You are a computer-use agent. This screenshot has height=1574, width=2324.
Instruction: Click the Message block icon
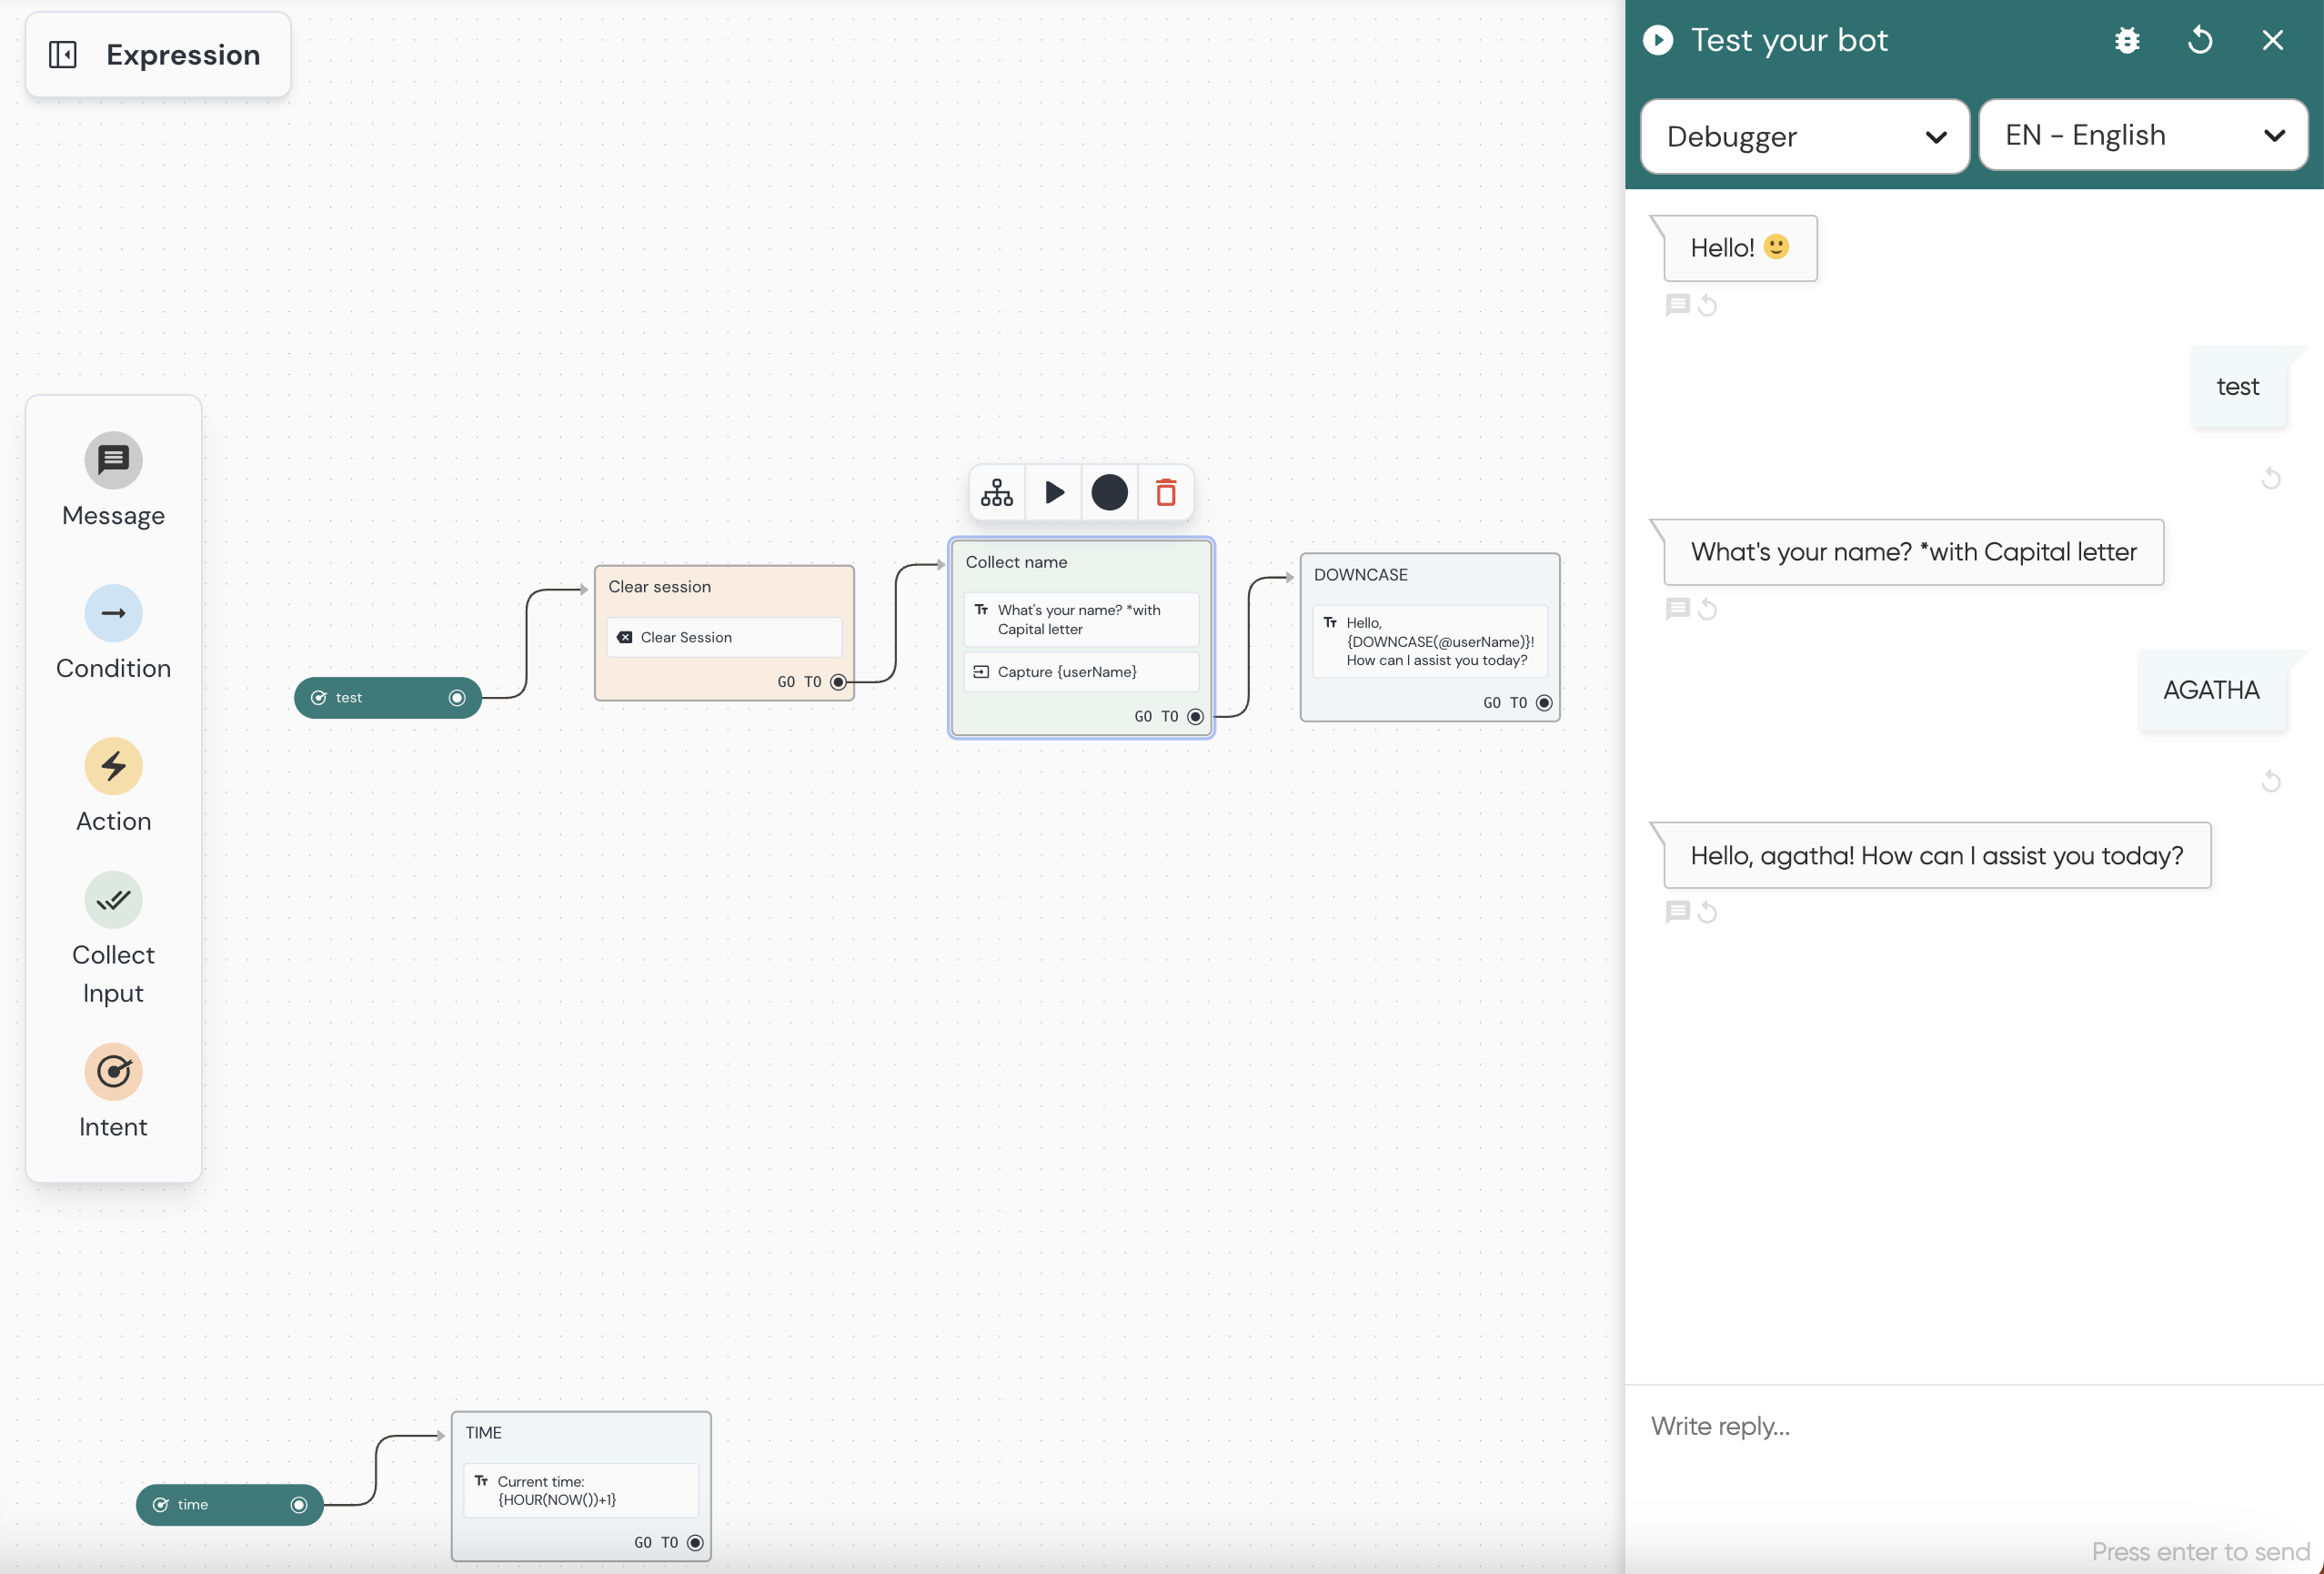point(113,460)
